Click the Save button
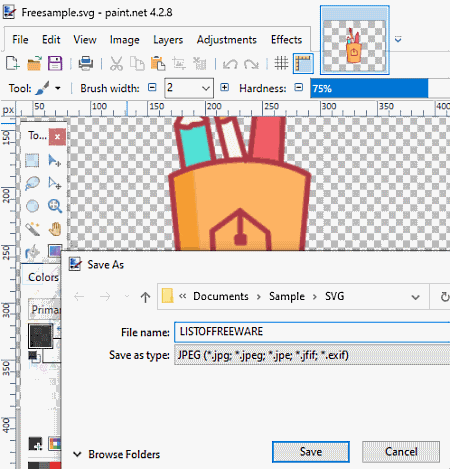Screen dimensions: 450x469 311,452
